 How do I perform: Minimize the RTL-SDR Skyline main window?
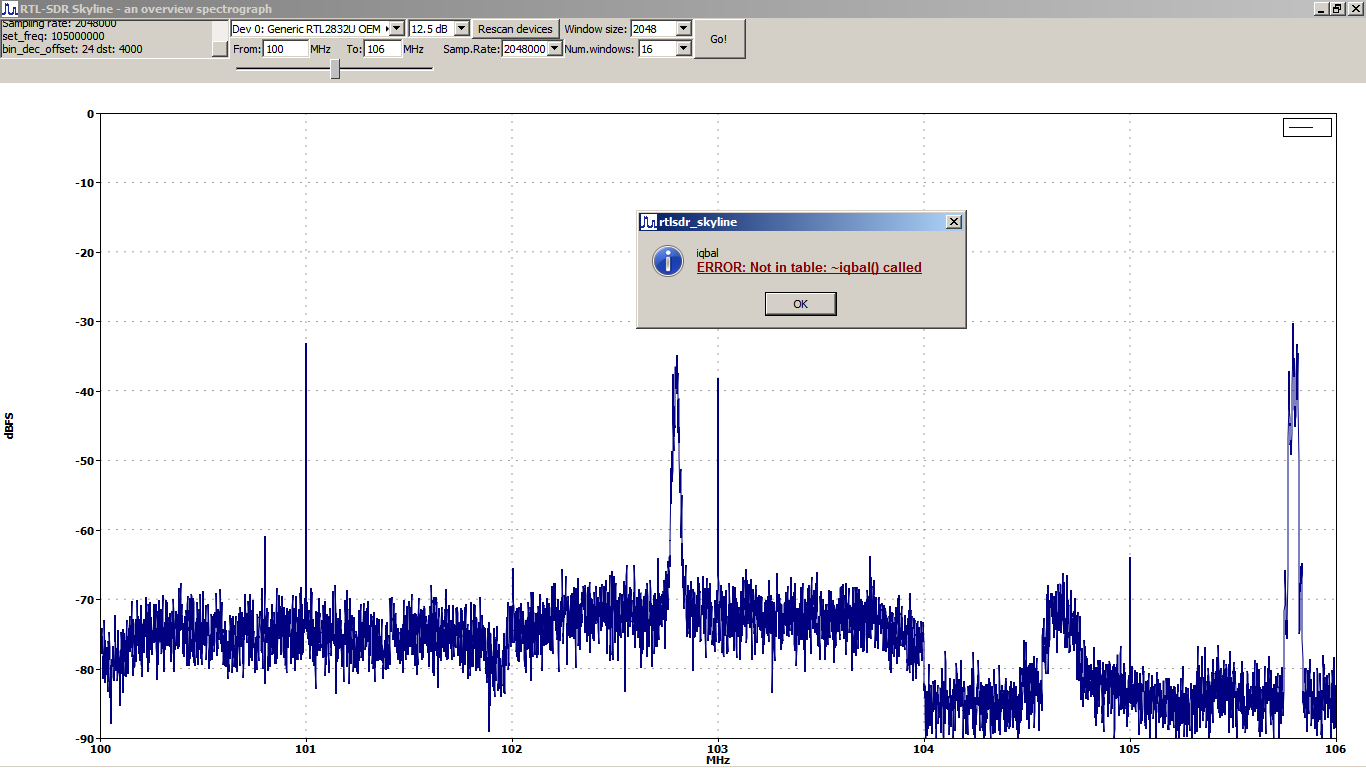(x=1320, y=8)
